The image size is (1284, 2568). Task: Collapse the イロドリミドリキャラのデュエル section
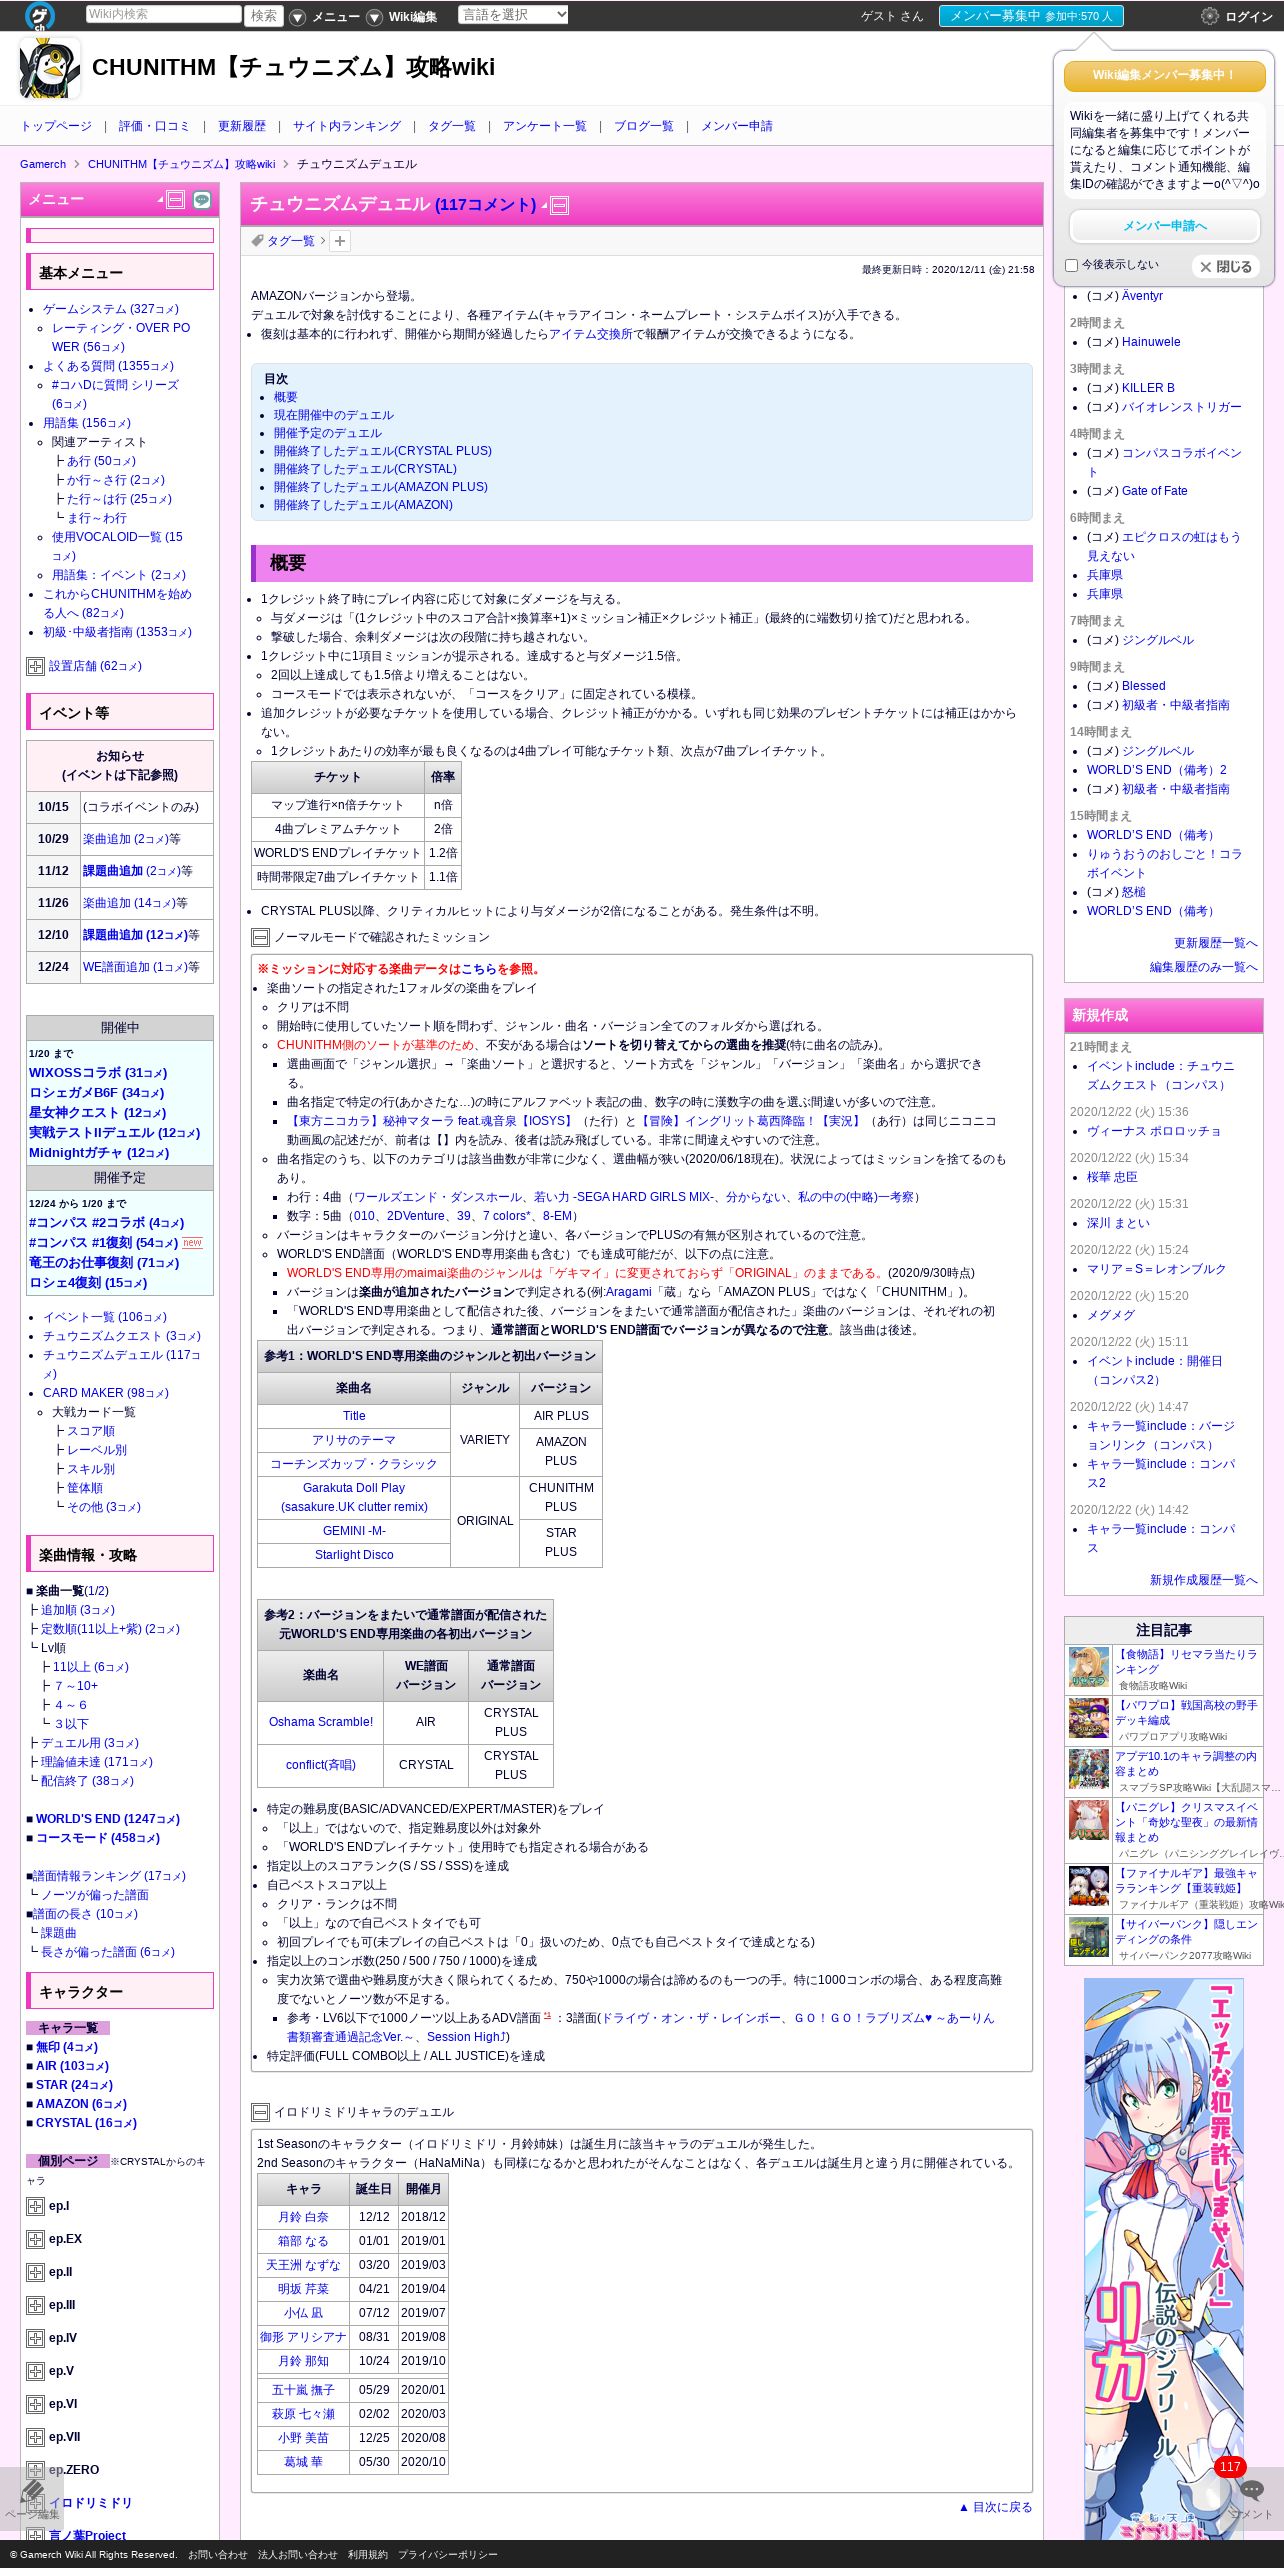tap(260, 2113)
